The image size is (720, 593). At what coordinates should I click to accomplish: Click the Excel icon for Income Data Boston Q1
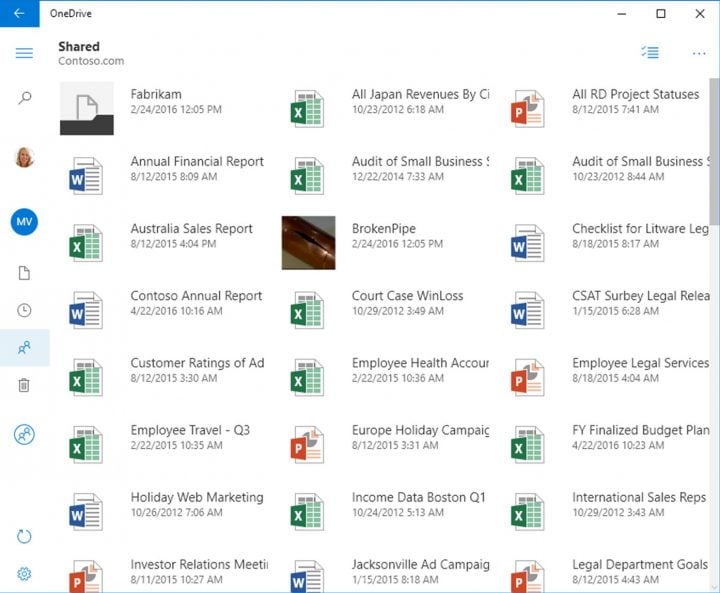click(x=307, y=512)
